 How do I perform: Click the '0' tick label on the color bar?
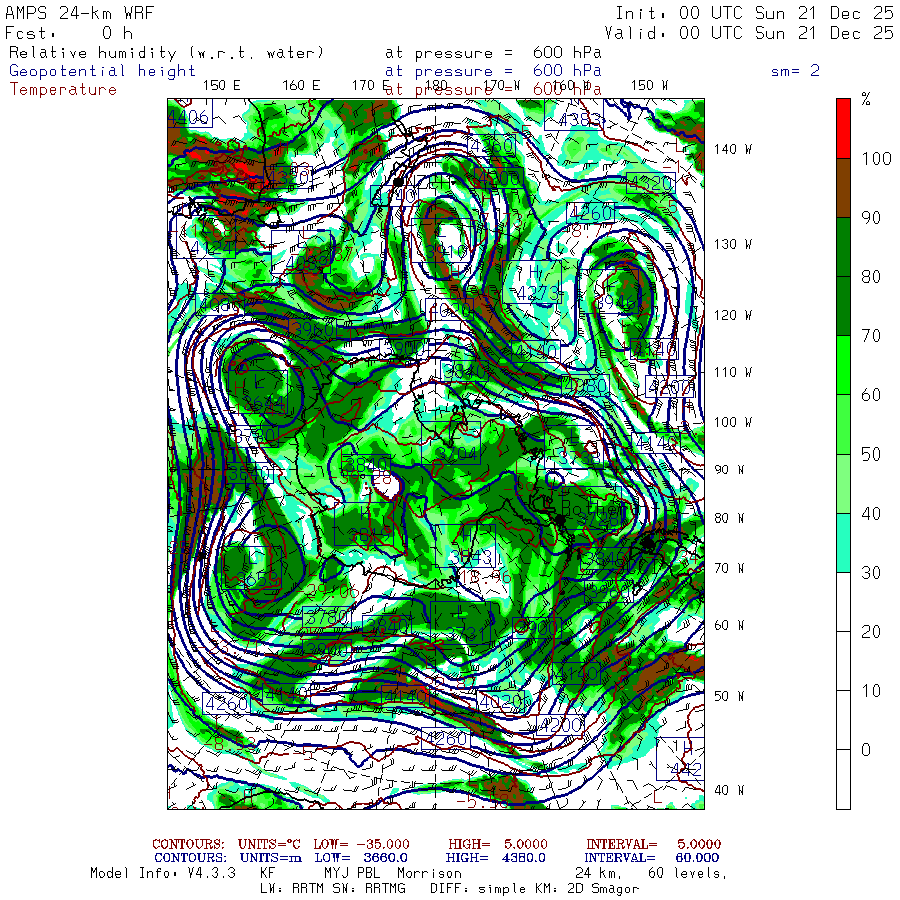click(866, 750)
